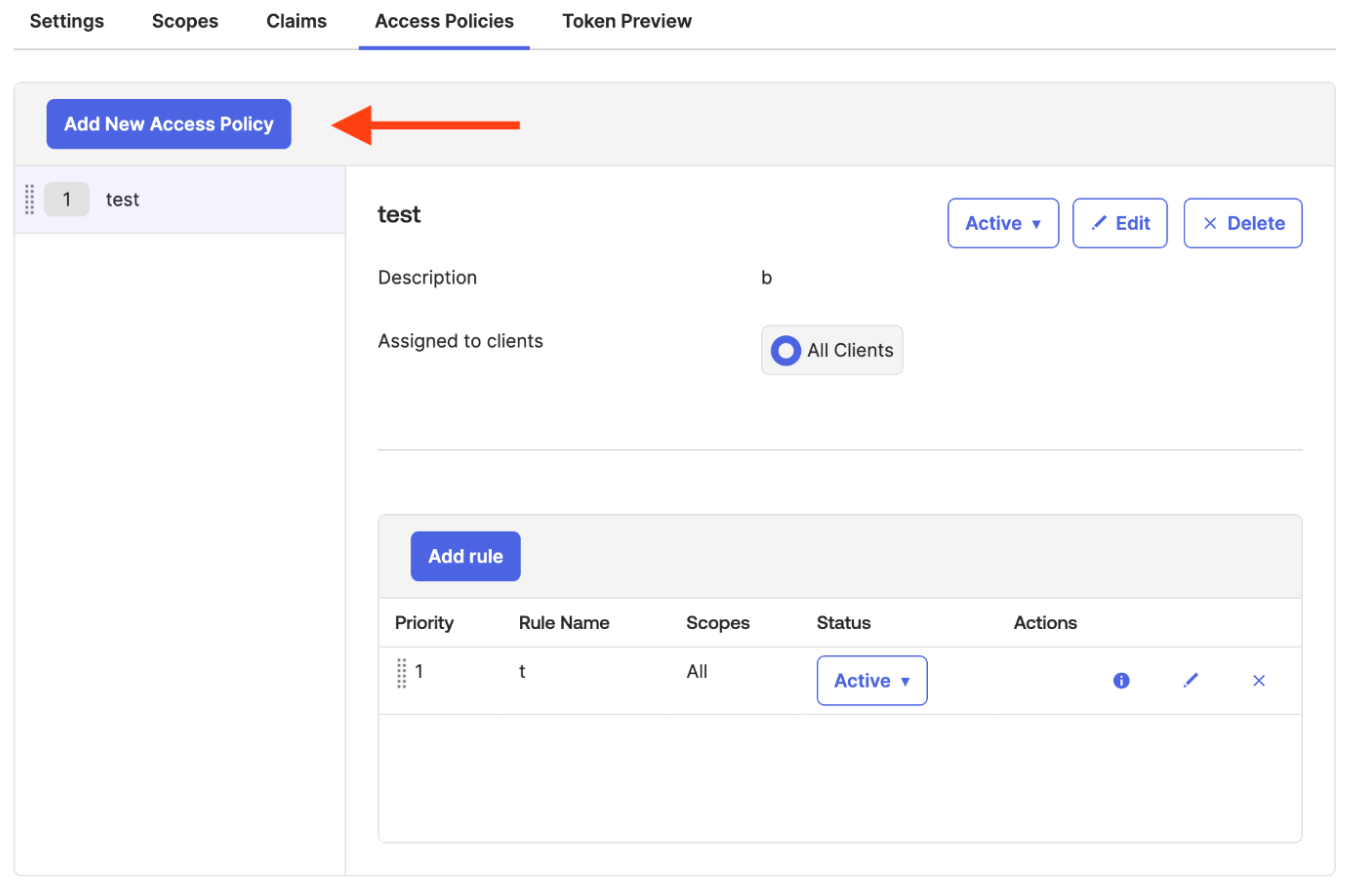The width and height of the screenshot is (1348, 890).
Task: Select the Access Policies tab
Action: 444,21
